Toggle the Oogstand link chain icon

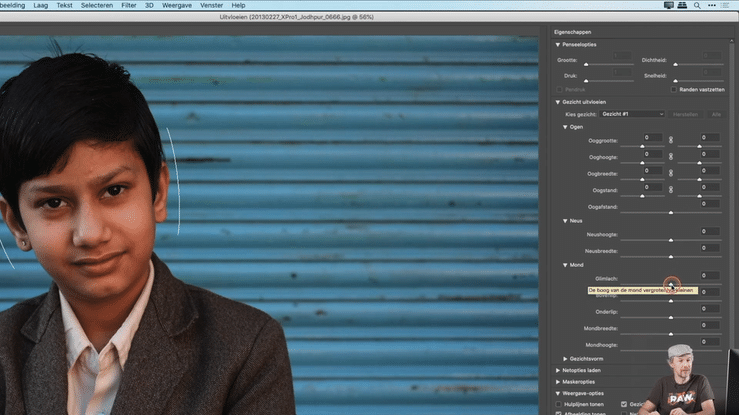pyautogui.click(x=671, y=189)
